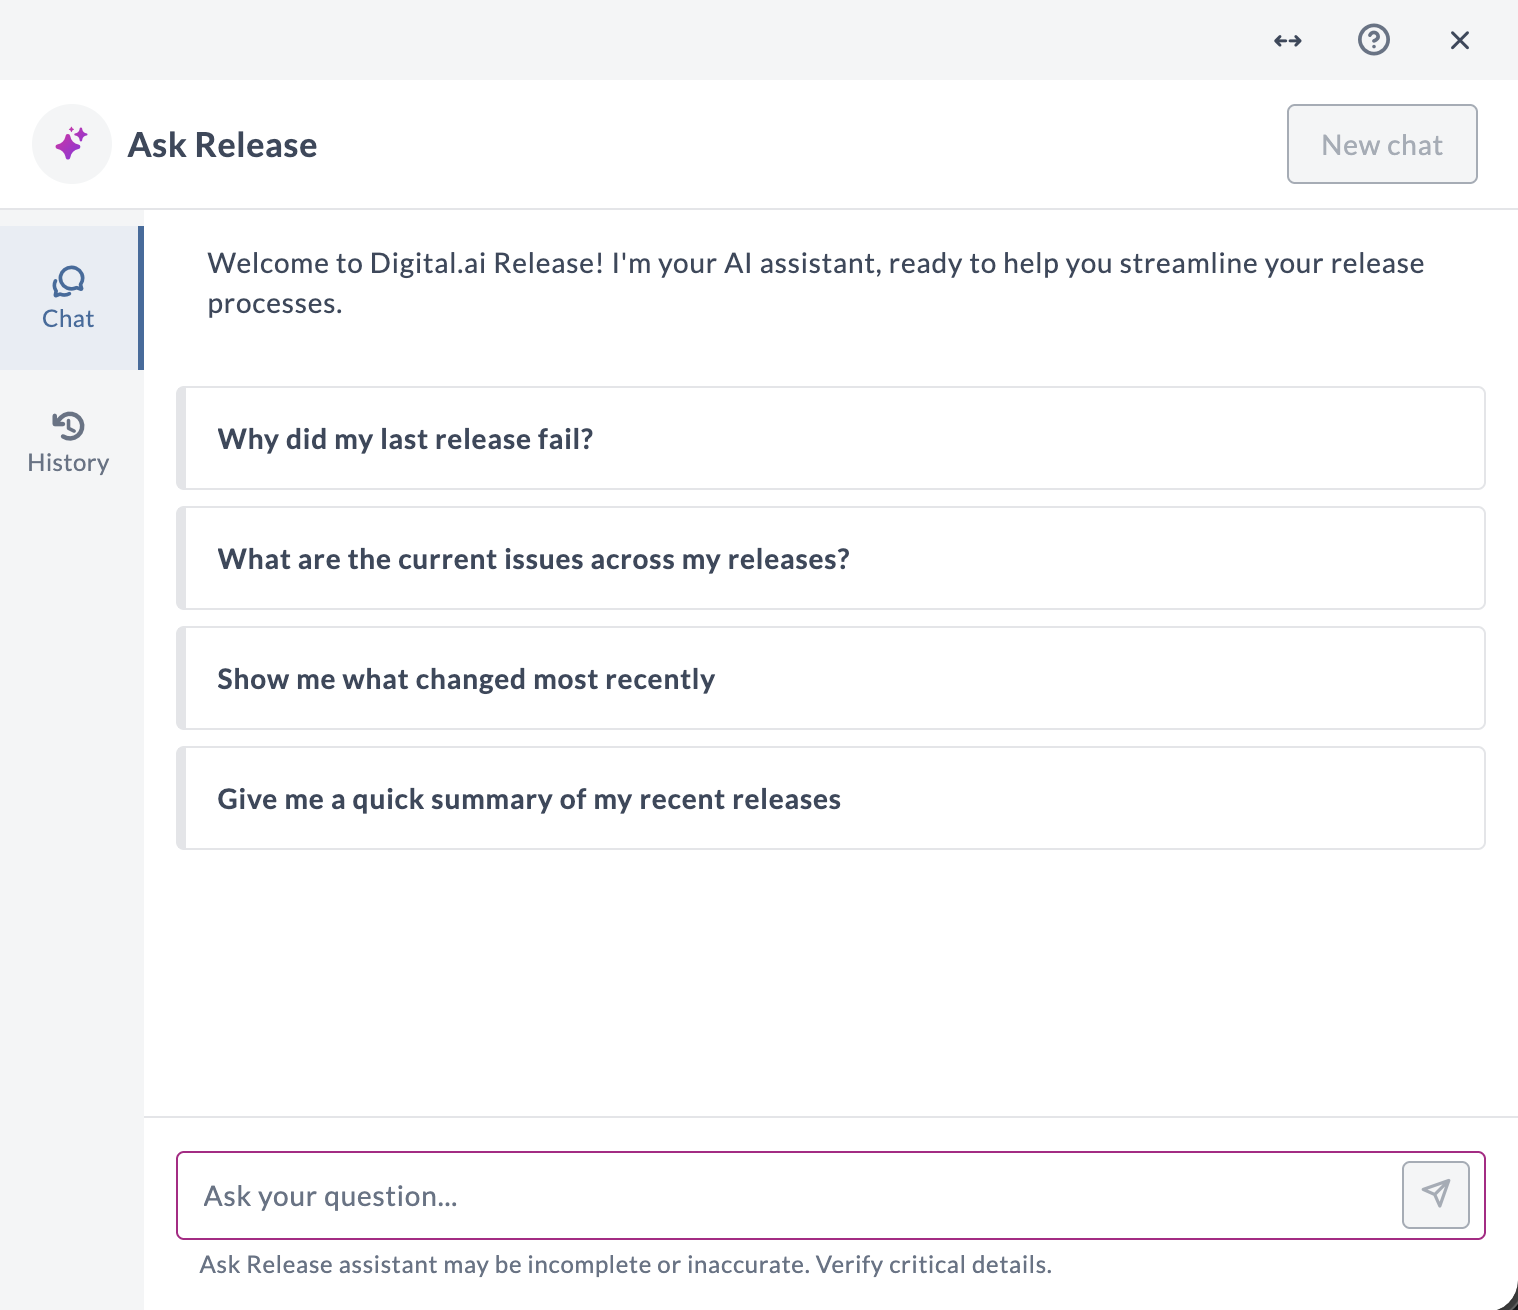Click the Ask Release title heading
The width and height of the screenshot is (1518, 1310).
click(x=221, y=144)
